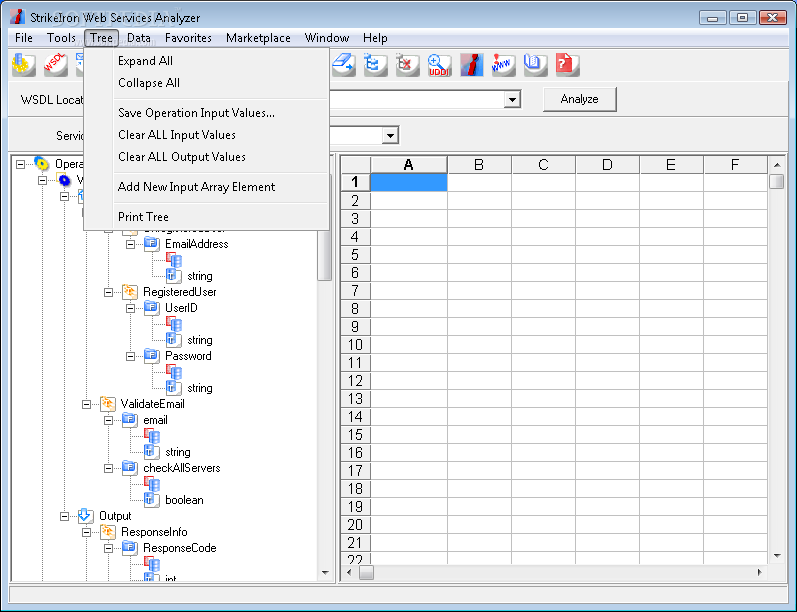This screenshot has height=612, width=797.
Task: Open the Marketplace menu
Action: 258,38
